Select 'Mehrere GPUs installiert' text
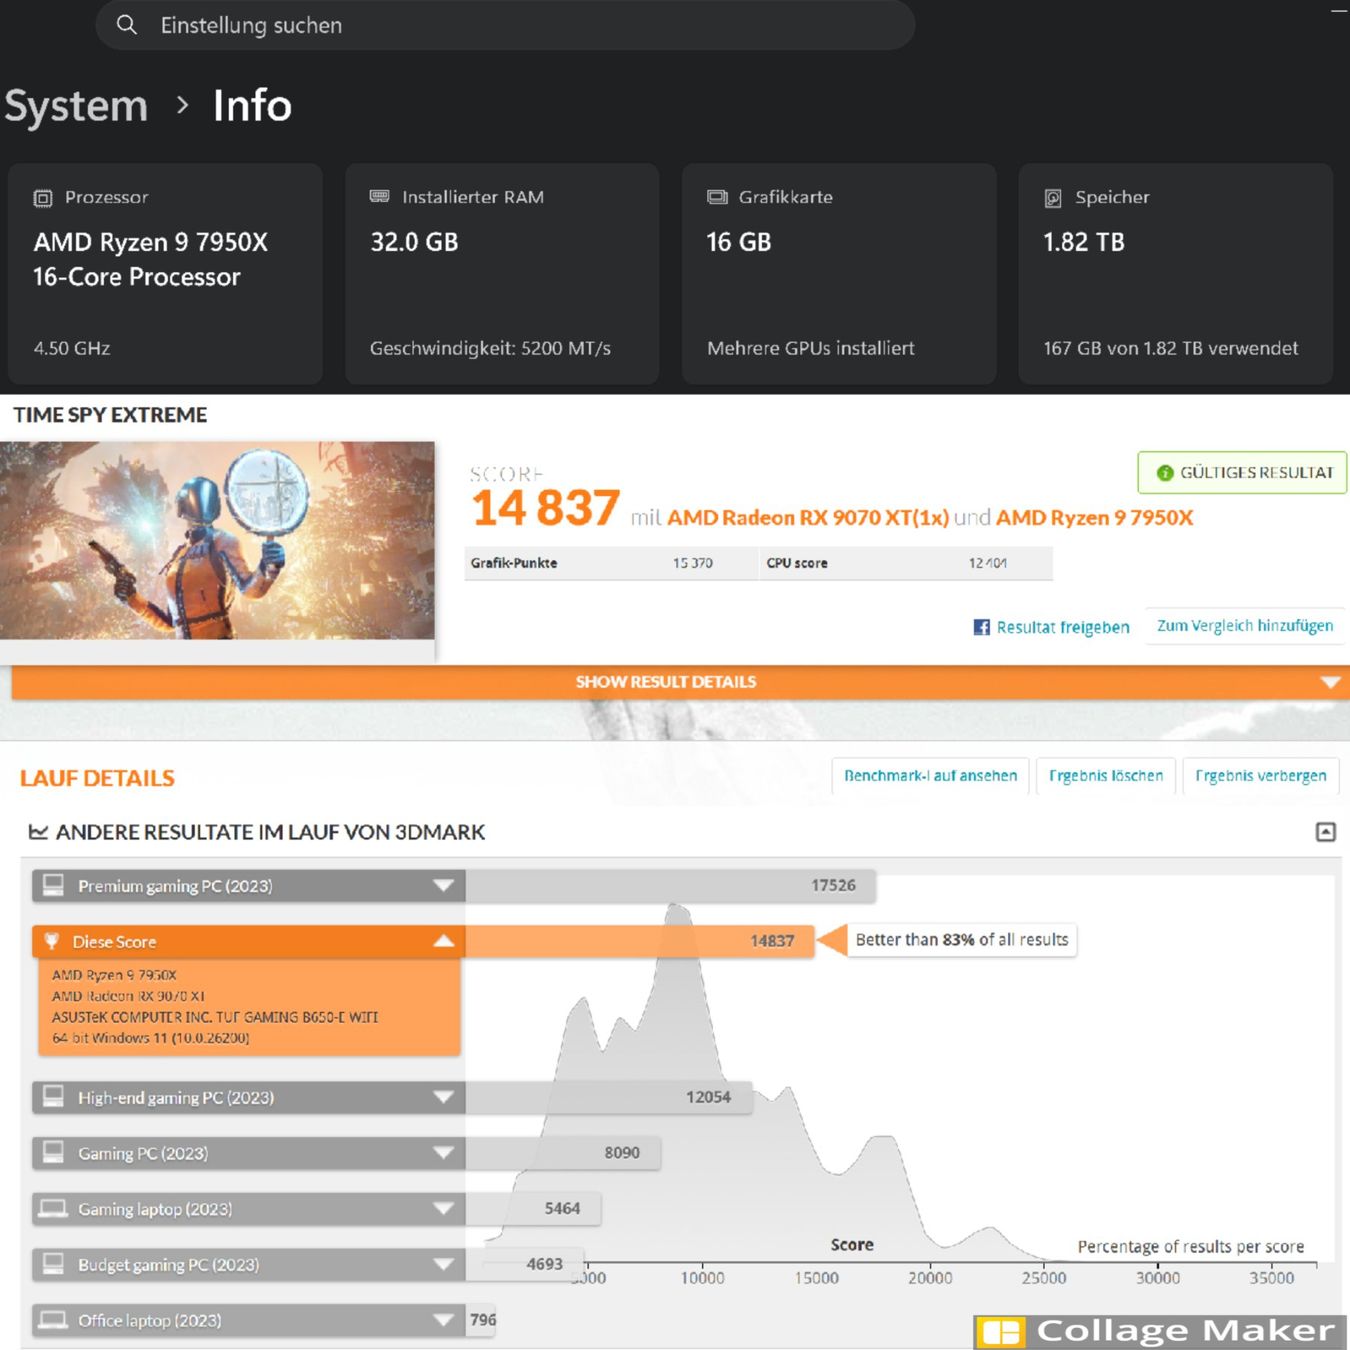1350x1350 pixels. 811,348
